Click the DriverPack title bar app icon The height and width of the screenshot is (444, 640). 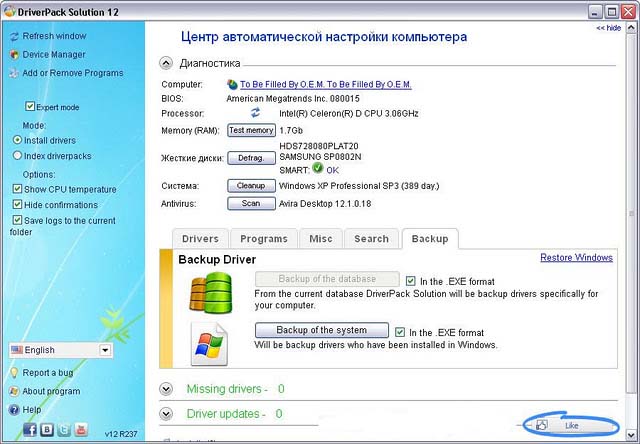(9, 11)
